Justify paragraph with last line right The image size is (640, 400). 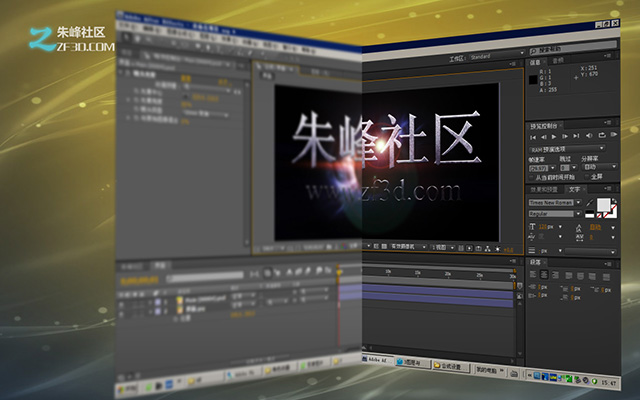click(592, 277)
